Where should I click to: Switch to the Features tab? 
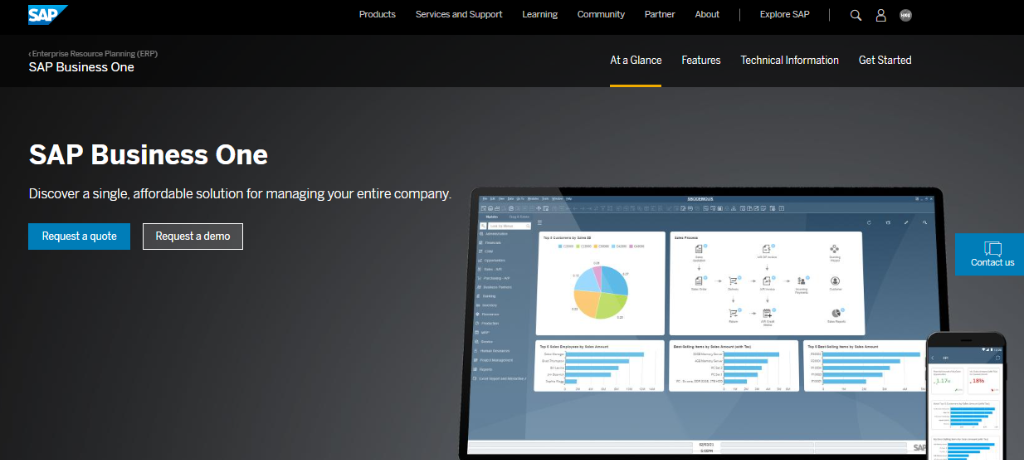point(701,60)
